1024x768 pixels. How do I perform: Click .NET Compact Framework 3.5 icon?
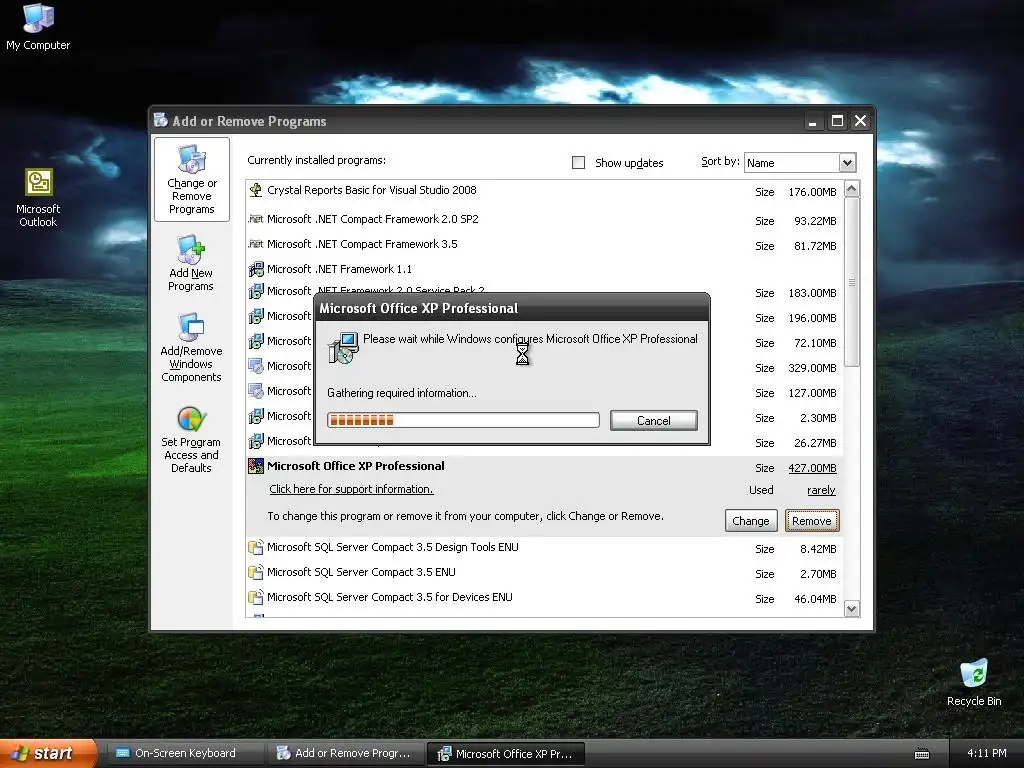point(255,244)
